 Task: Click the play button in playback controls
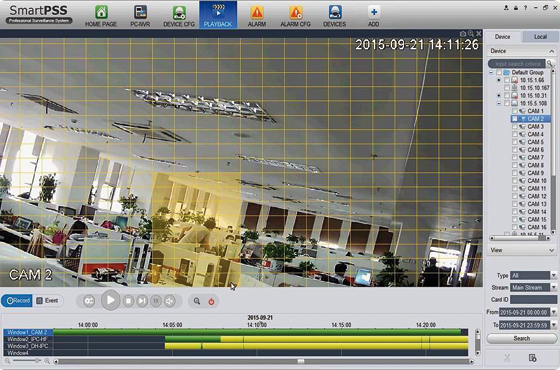pos(110,300)
